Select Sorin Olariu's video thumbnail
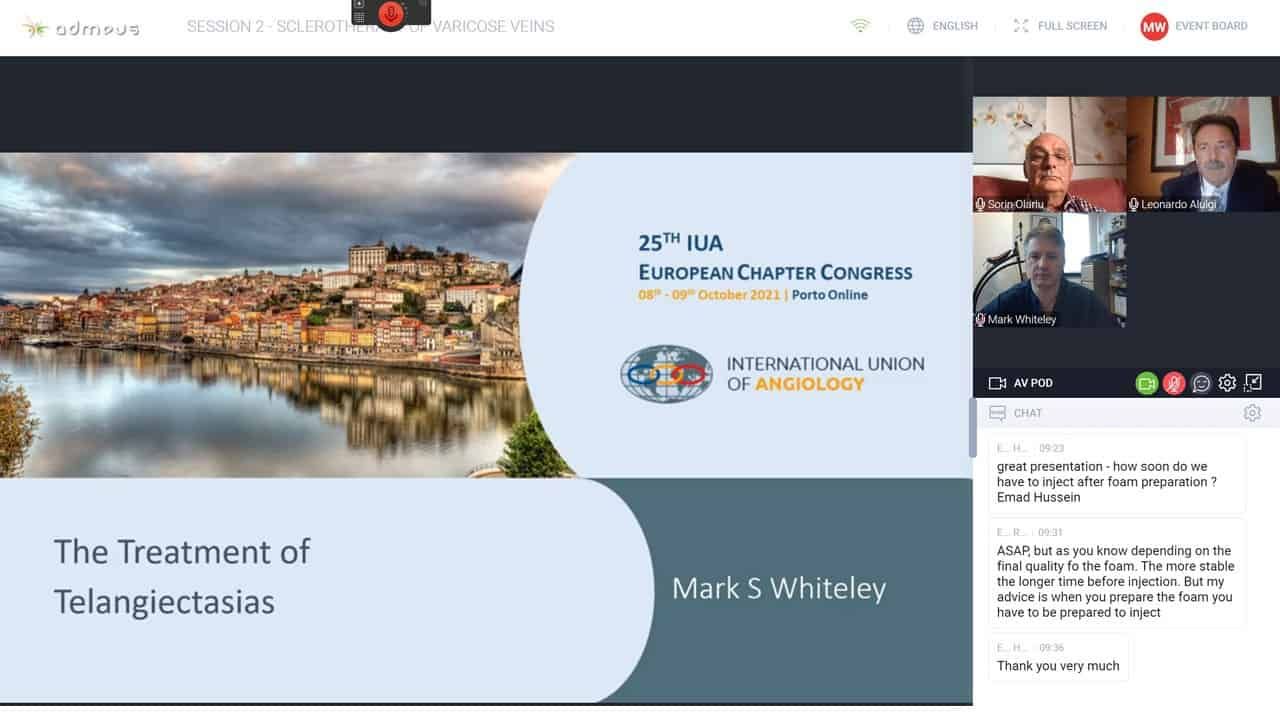This screenshot has width=1280, height=720. (x=1049, y=154)
